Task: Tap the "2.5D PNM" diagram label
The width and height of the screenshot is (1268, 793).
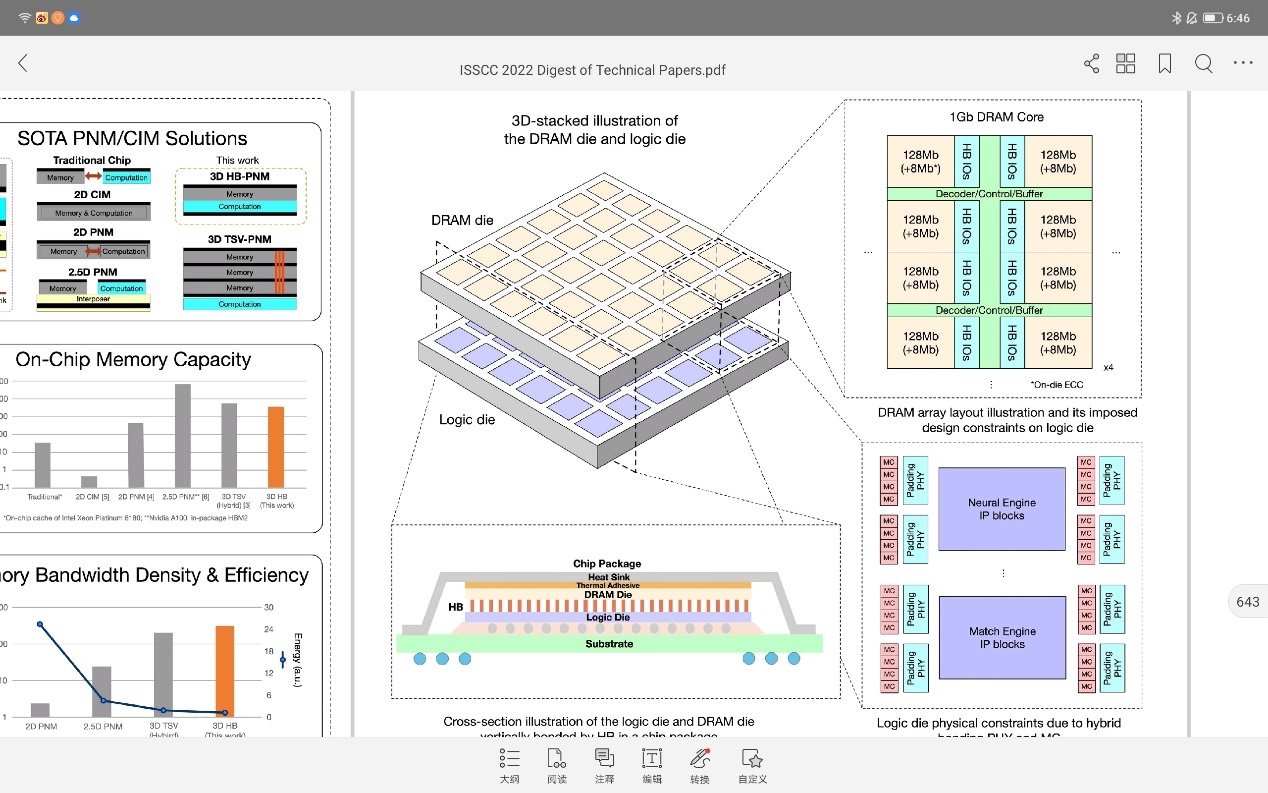Action: (92, 271)
